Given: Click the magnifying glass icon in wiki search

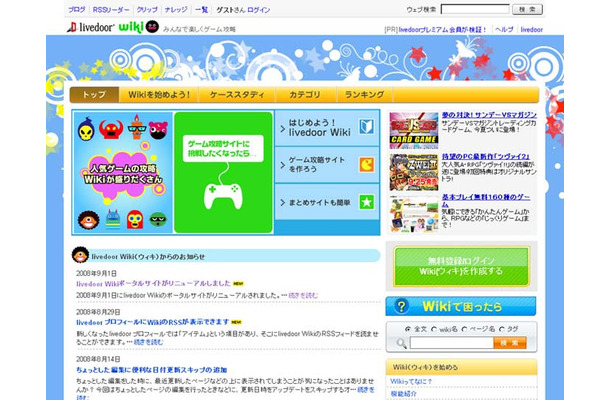Looking at the screenshot, I should (x=401, y=343).
